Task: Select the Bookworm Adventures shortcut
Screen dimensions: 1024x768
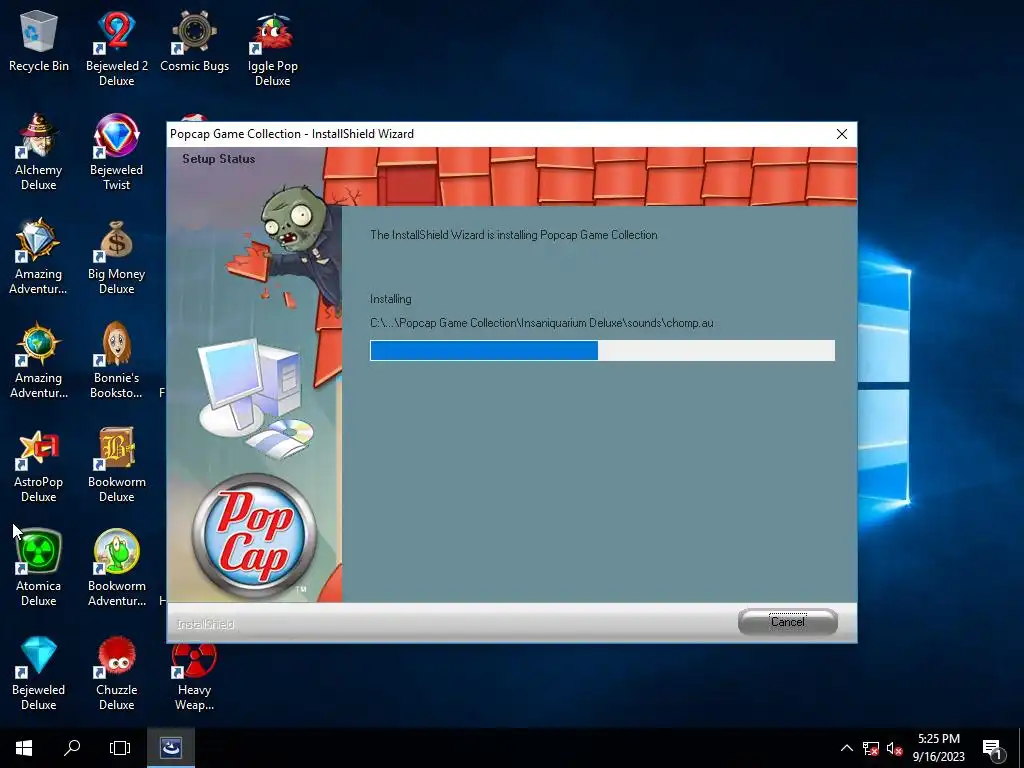Action: click(116, 568)
